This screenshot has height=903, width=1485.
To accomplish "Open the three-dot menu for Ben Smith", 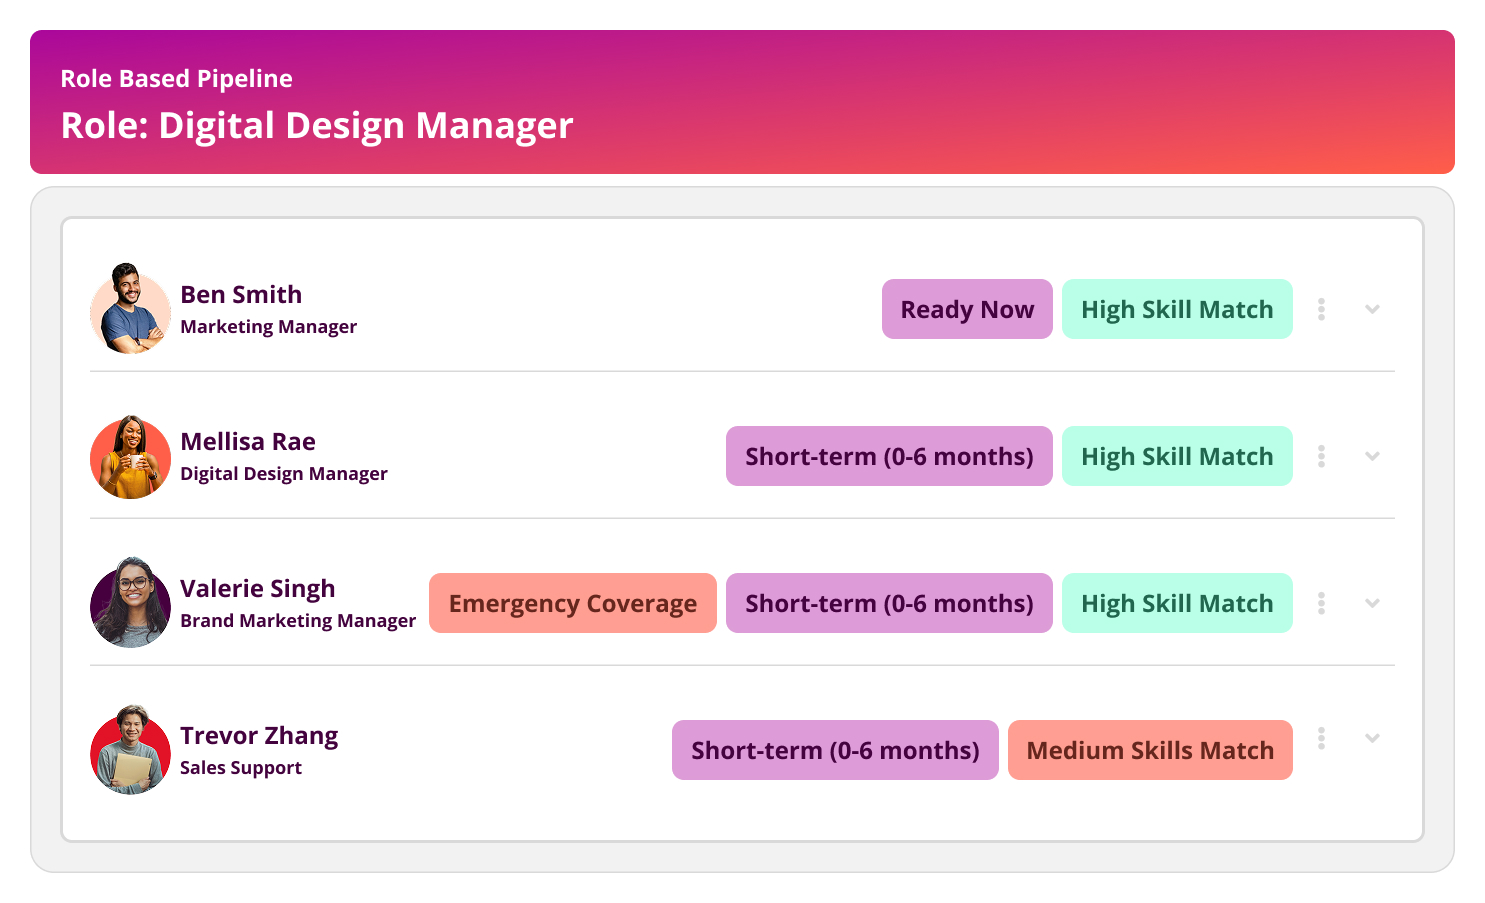I will point(1321,309).
